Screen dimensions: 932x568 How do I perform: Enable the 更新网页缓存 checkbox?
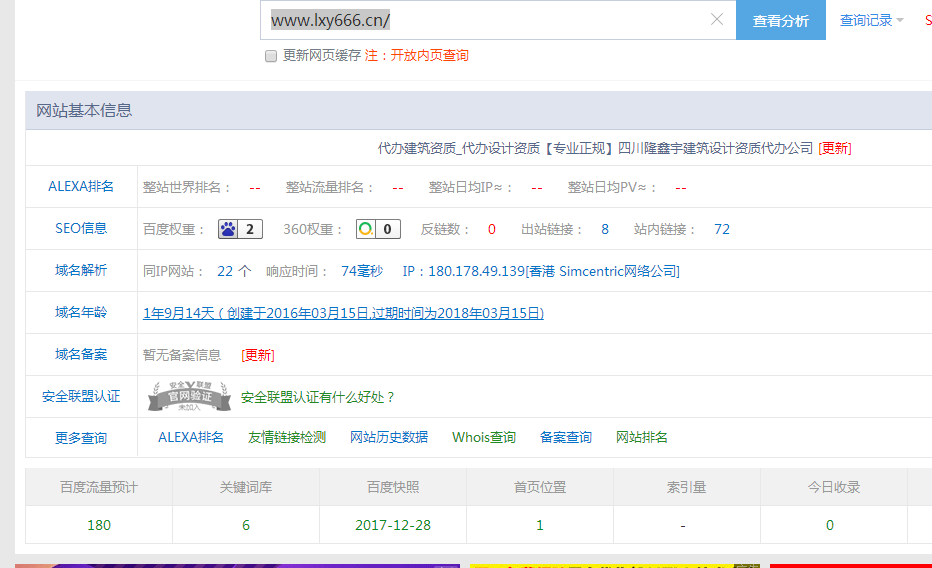(x=271, y=56)
